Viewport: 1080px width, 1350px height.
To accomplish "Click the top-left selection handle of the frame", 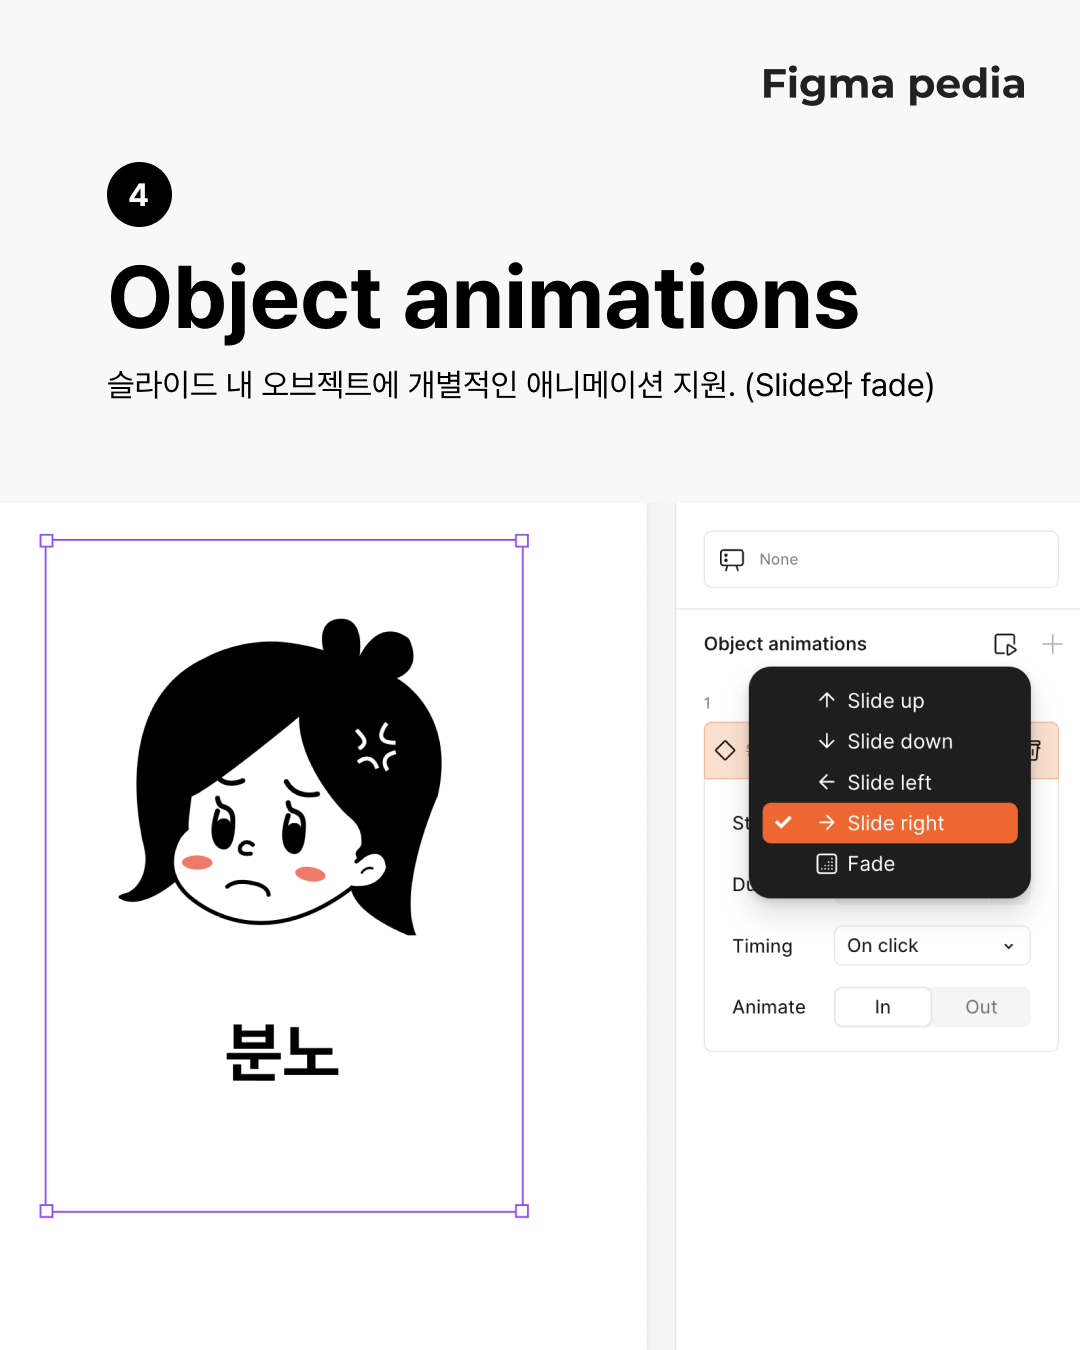I will pyautogui.click(x=46, y=541).
